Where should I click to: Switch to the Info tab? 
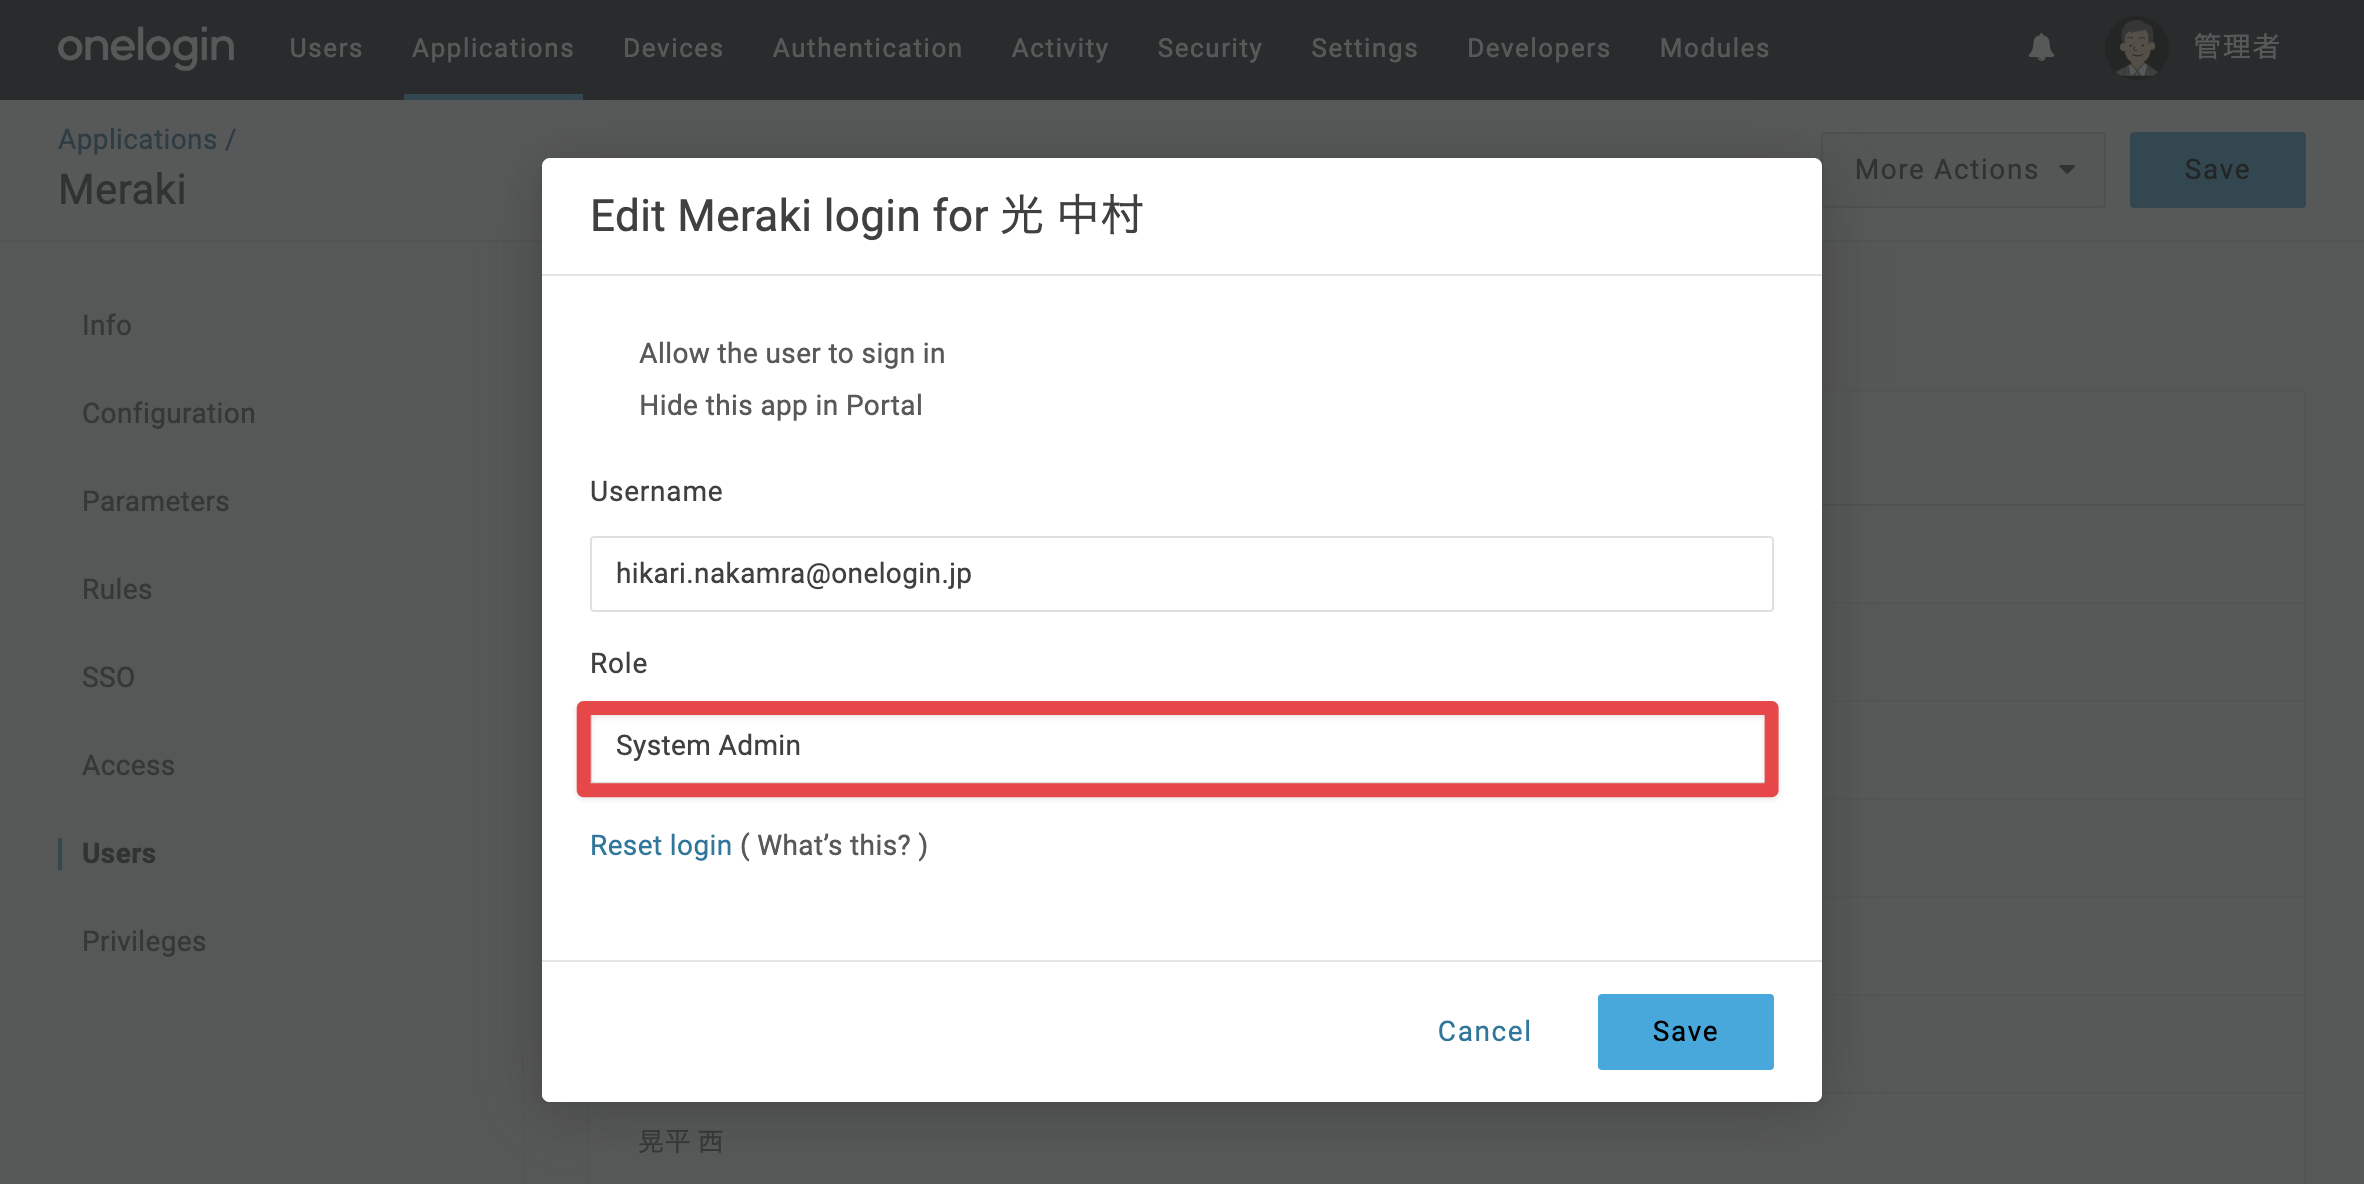[107, 325]
